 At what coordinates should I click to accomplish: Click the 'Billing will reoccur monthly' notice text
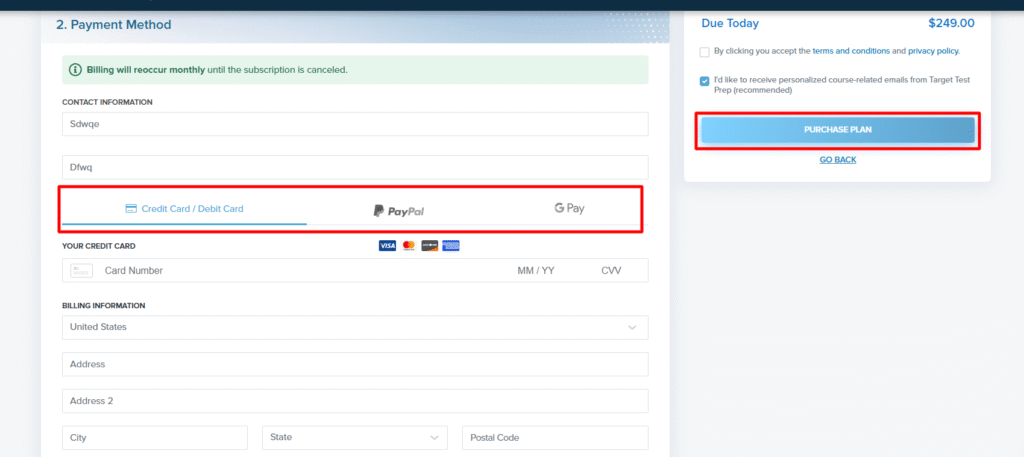(146, 69)
